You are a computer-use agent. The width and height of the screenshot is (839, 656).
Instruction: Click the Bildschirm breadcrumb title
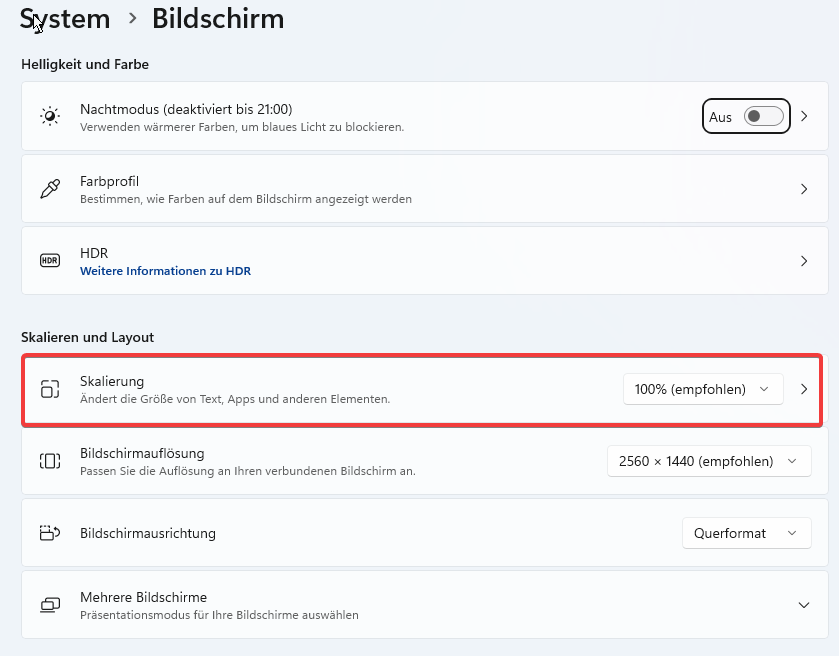tap(218, 19)
